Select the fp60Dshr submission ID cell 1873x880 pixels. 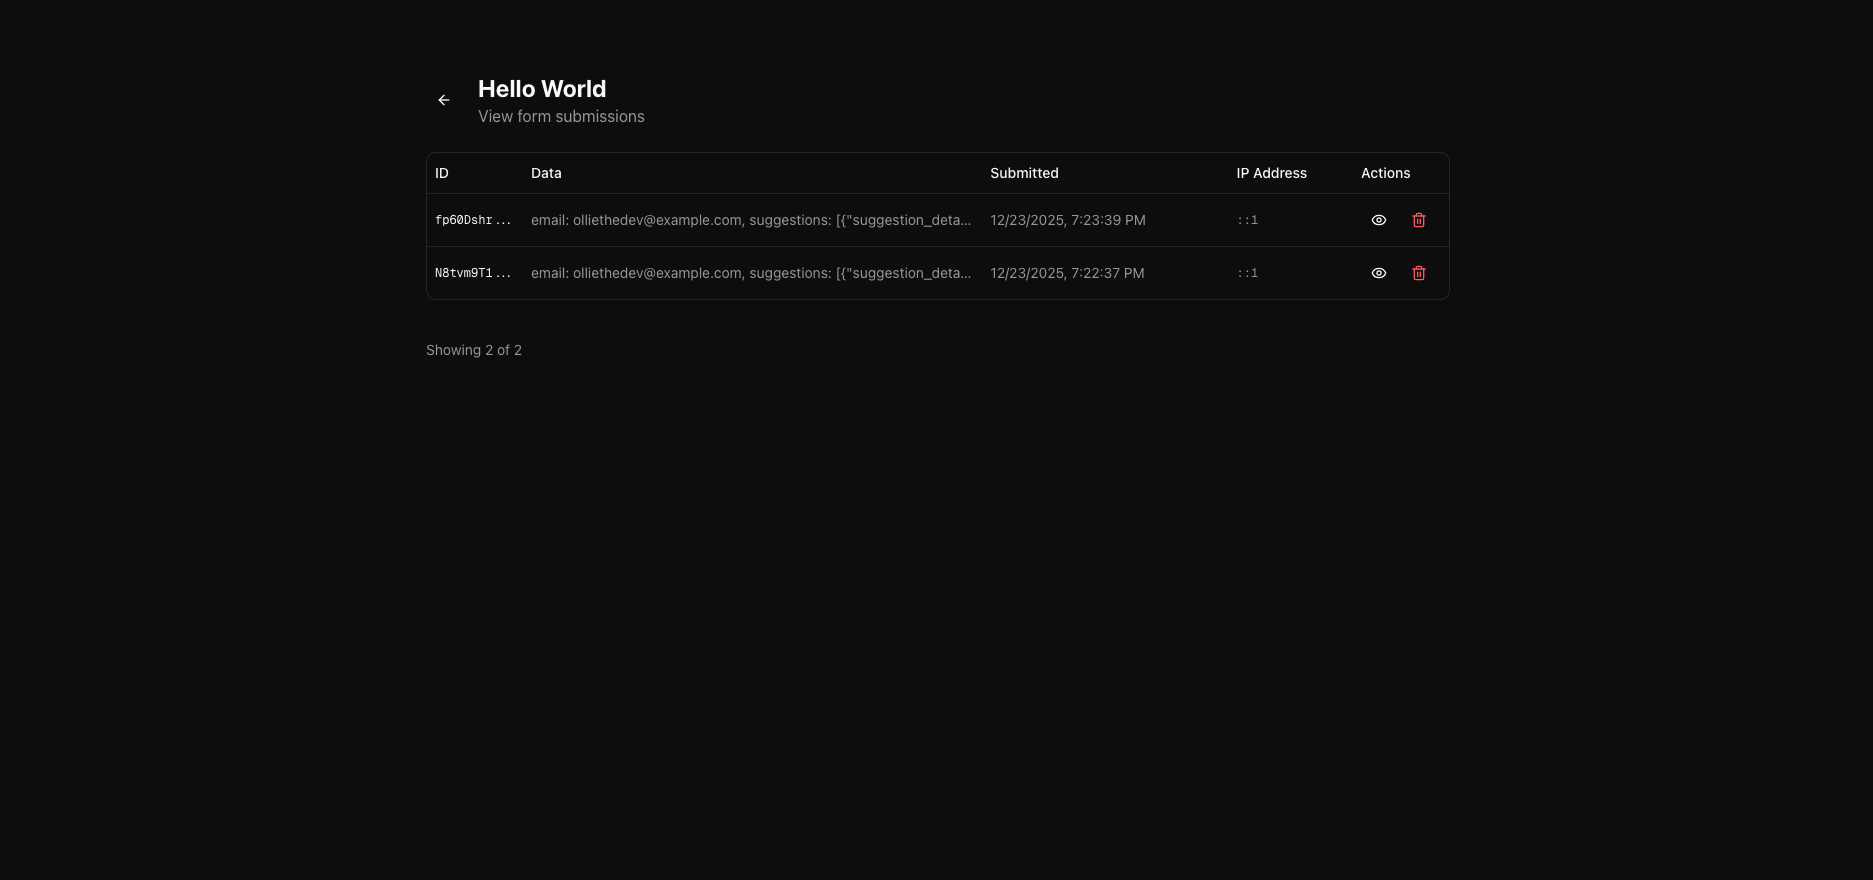click(473, 220)
